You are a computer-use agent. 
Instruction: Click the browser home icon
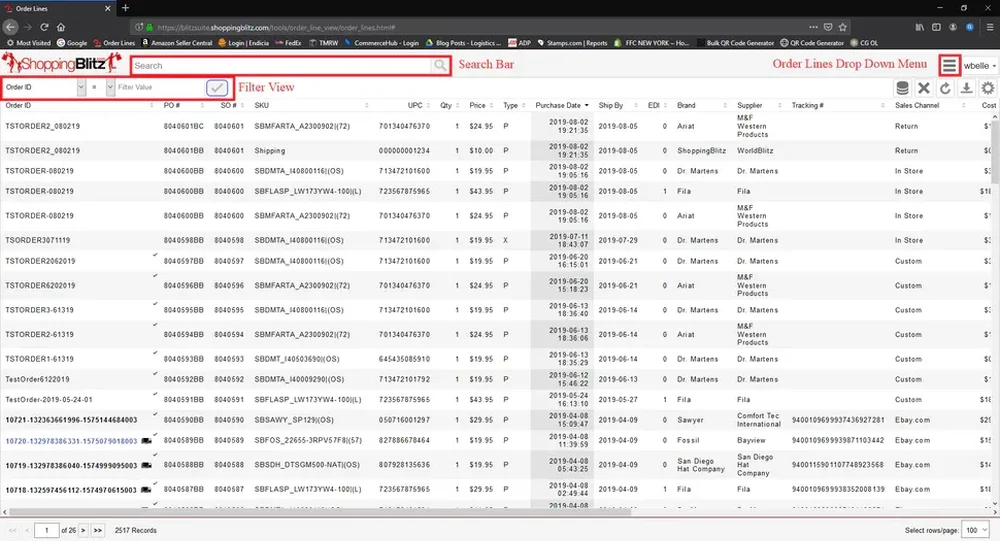click(61, 27)
